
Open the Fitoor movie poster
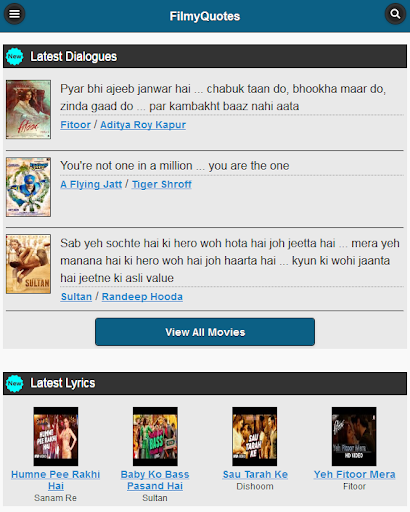[28, 109]
